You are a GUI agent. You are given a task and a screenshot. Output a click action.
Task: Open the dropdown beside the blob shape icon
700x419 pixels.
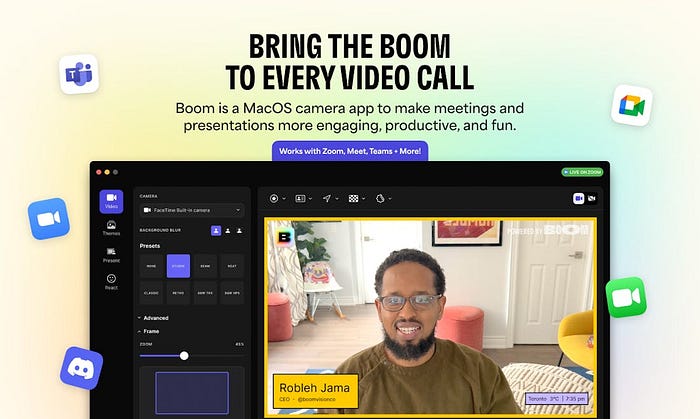pos(390,199)
